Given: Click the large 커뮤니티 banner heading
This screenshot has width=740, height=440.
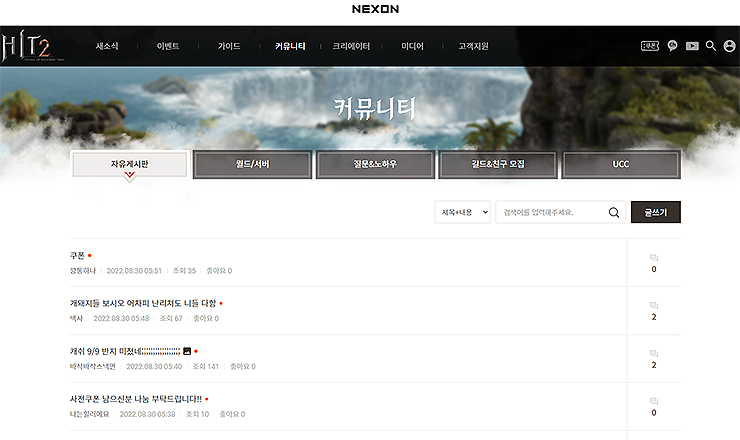Looking at the screenshot, I should pyautogui.click(x=375, y=108).
